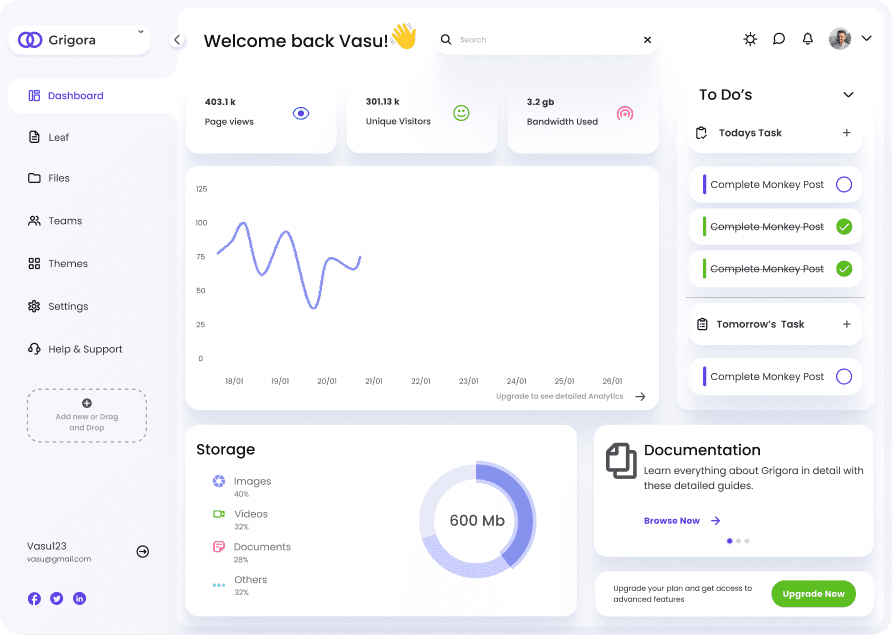
Task: Open the Files section
Action: point(60,178)
